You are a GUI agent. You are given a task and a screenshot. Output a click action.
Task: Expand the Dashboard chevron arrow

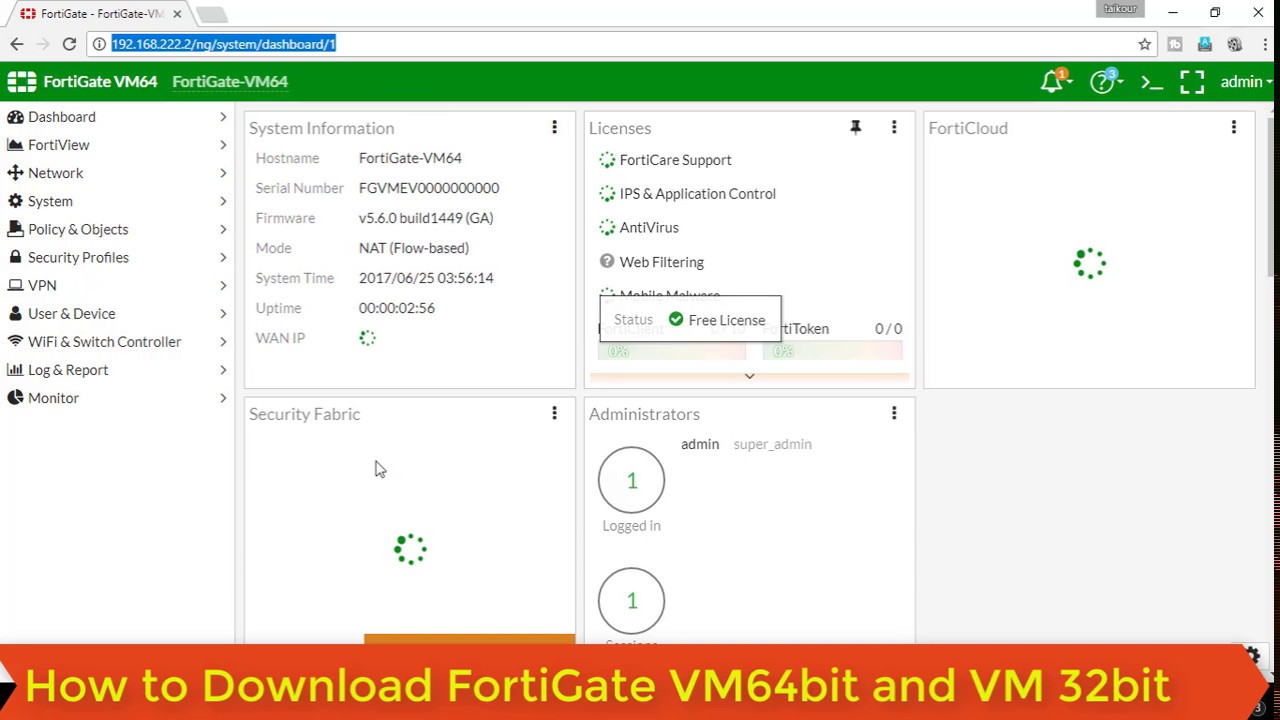tap(223, 117)
